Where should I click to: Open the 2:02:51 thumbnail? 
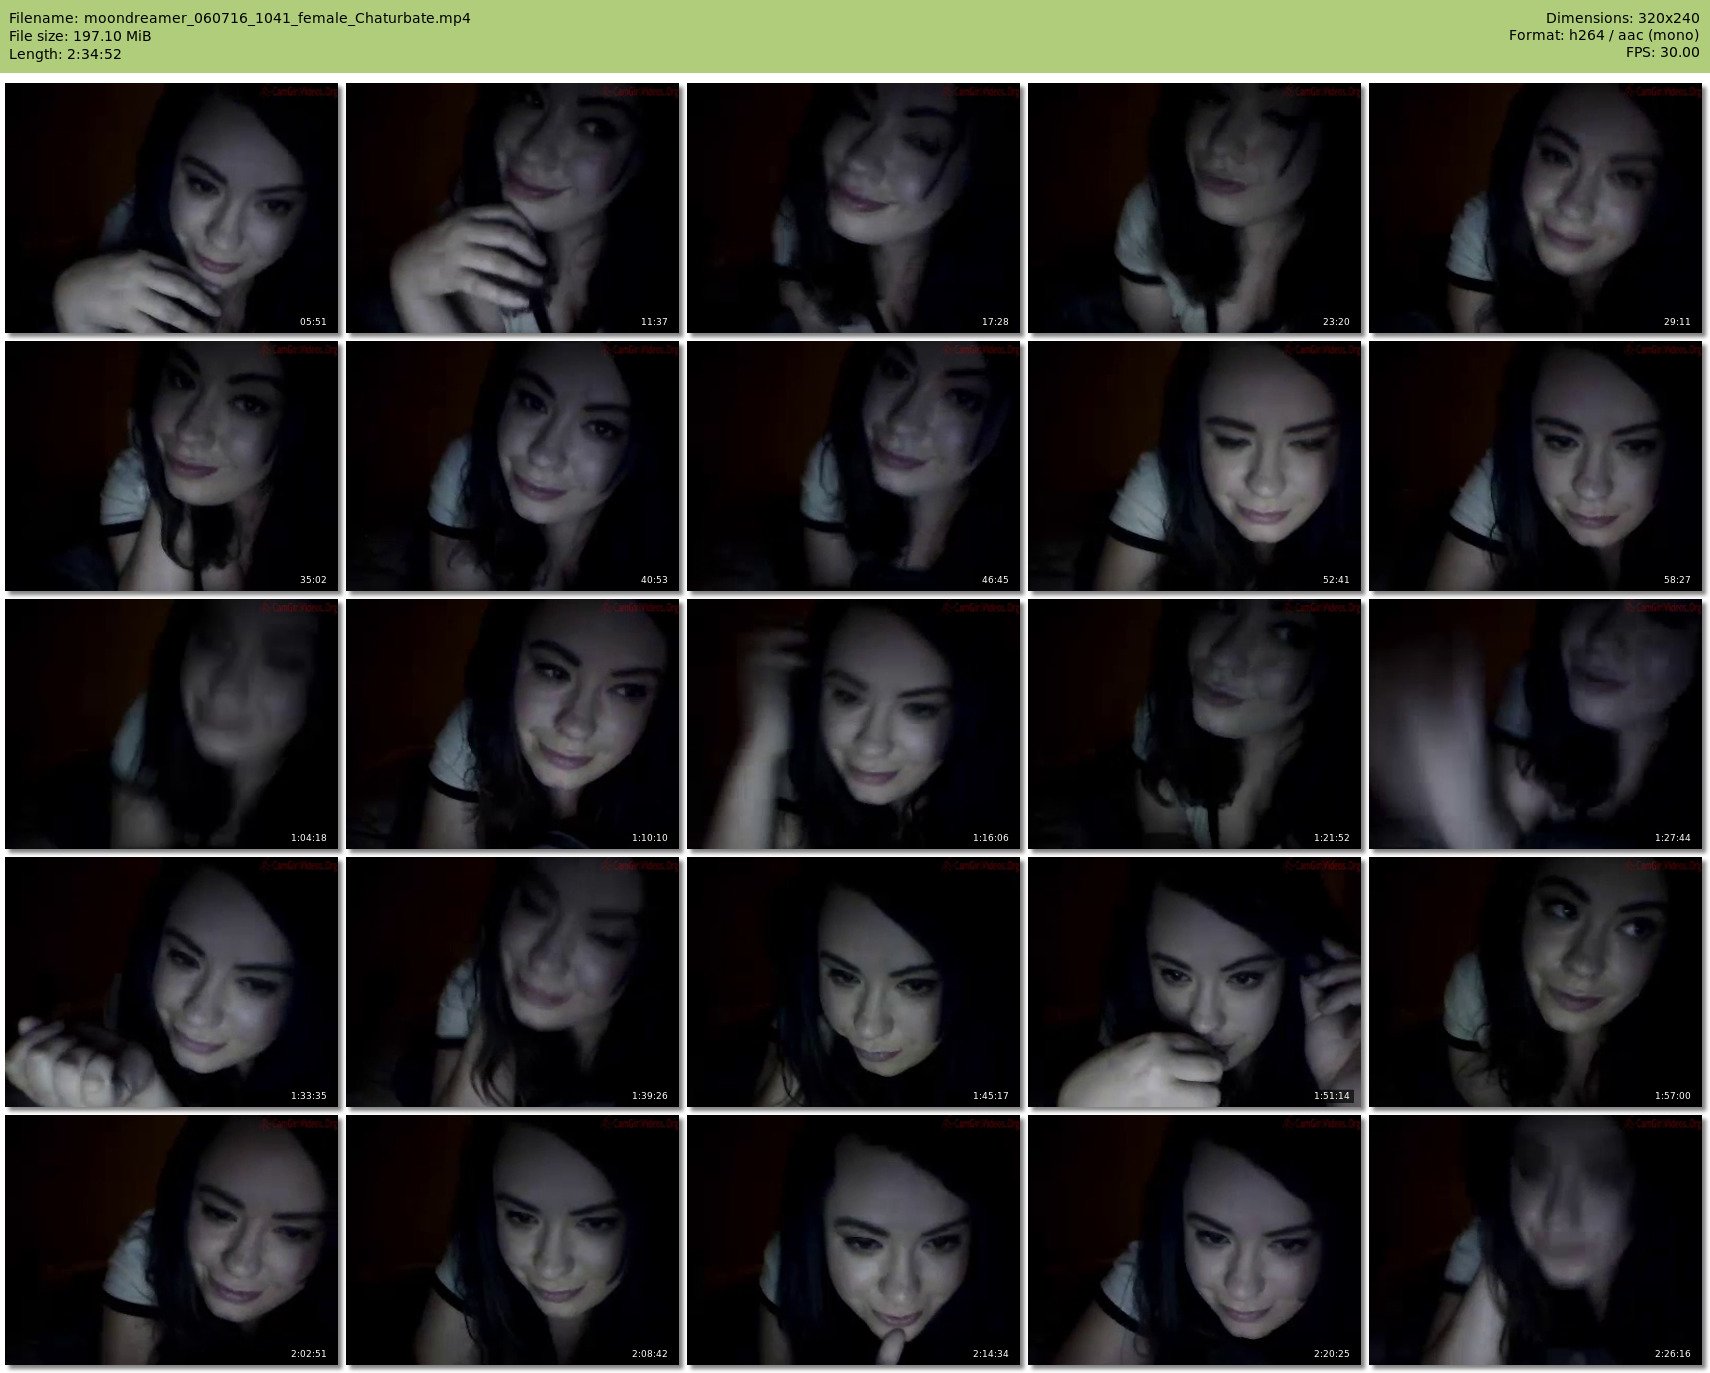pyautogui.click(x=172, y=1240)
